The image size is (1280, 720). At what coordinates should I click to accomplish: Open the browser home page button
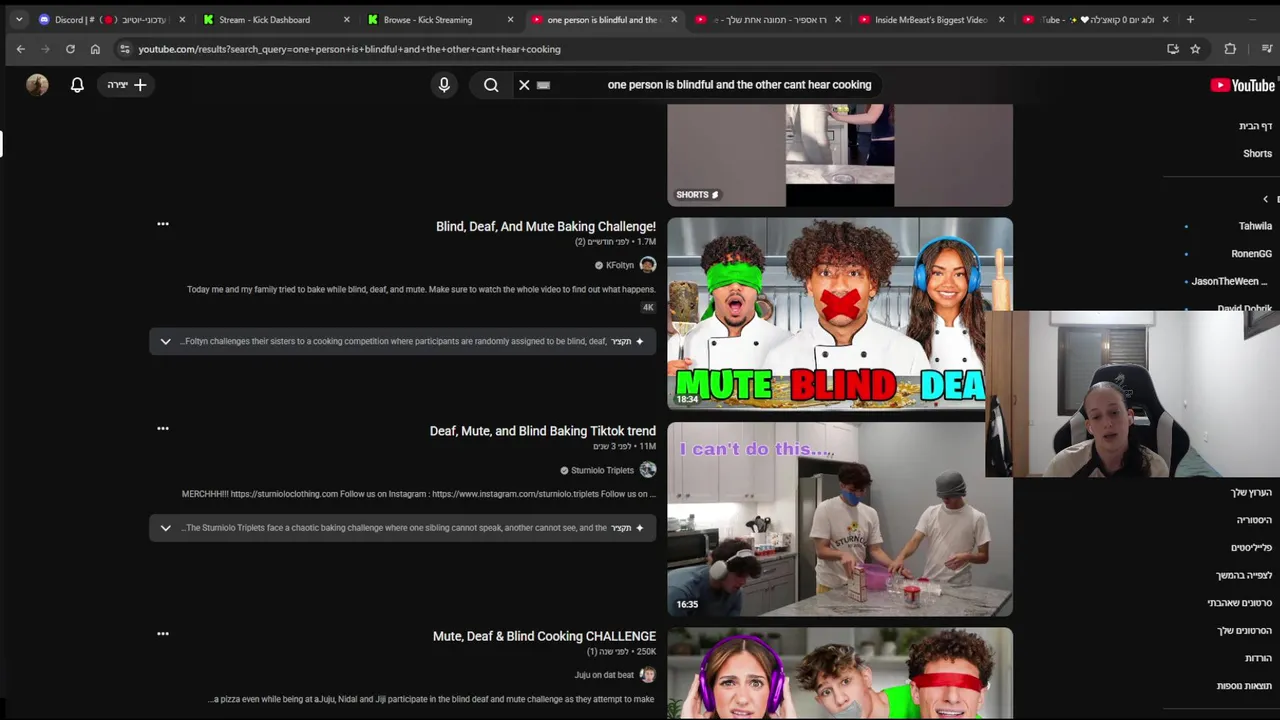(x=95, y=49)
